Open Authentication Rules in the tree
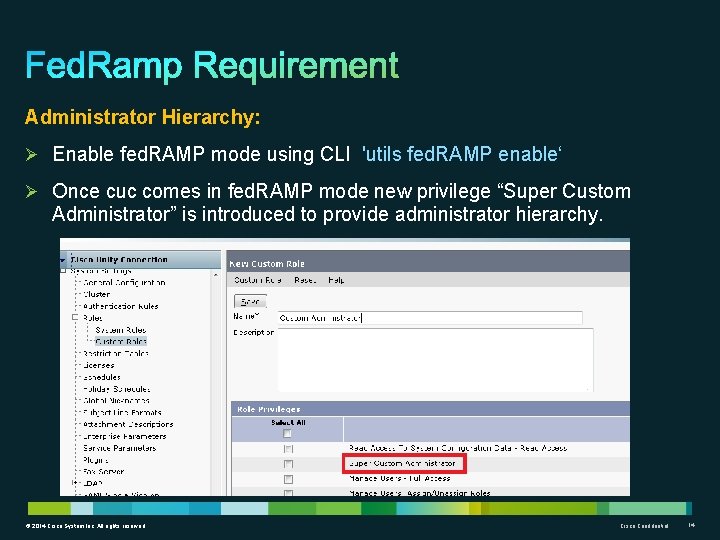 [x=121, y=306]
